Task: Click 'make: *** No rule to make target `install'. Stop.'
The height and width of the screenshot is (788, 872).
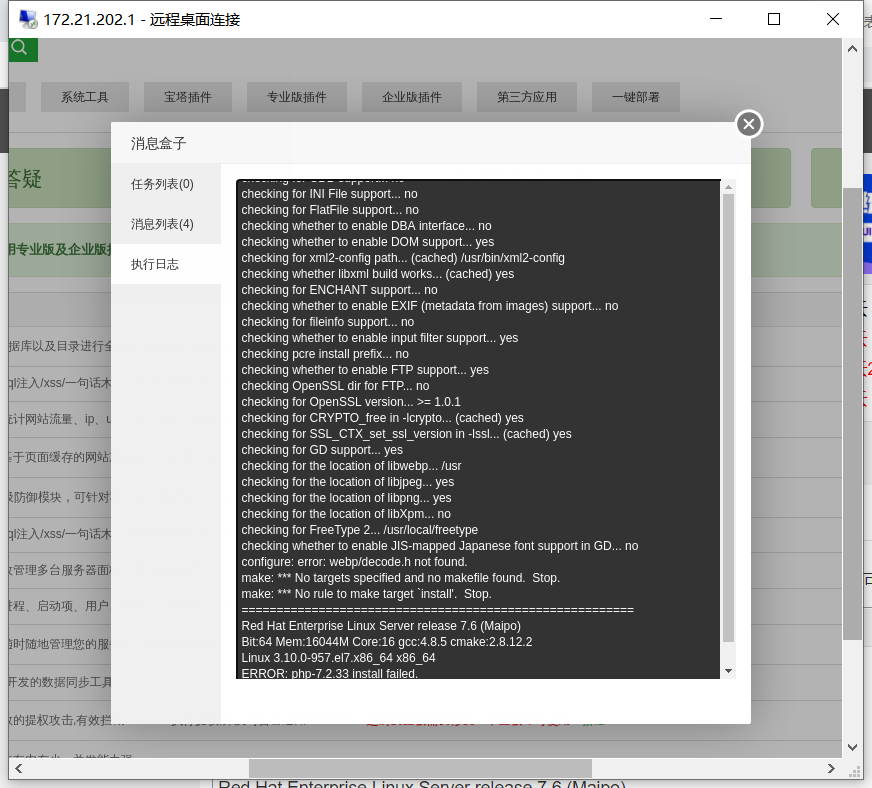Action: (x=366, y=594)
